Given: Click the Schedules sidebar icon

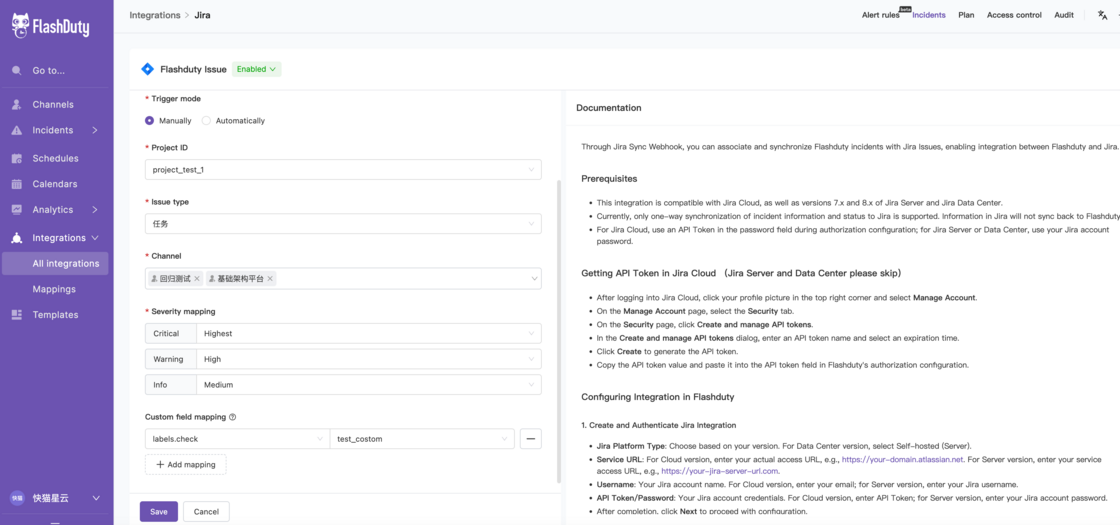Looking at the screenshot, I should click(x=16, y=159).
